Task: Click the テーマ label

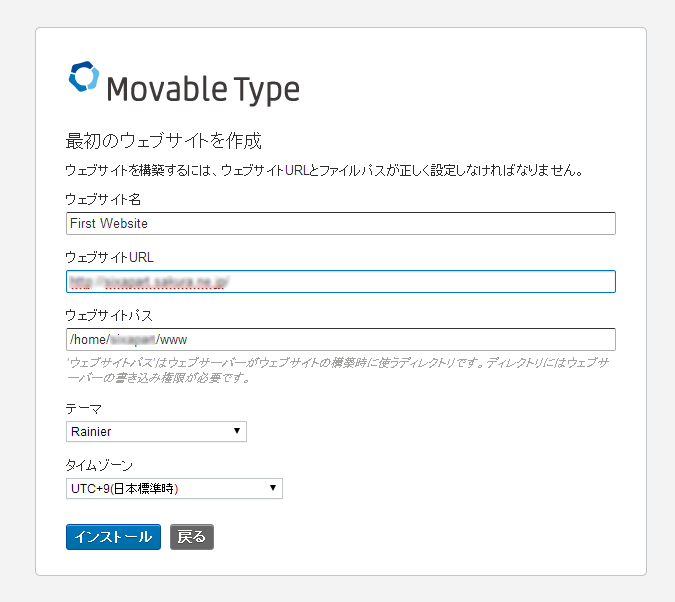Action: tap(83, 409)
